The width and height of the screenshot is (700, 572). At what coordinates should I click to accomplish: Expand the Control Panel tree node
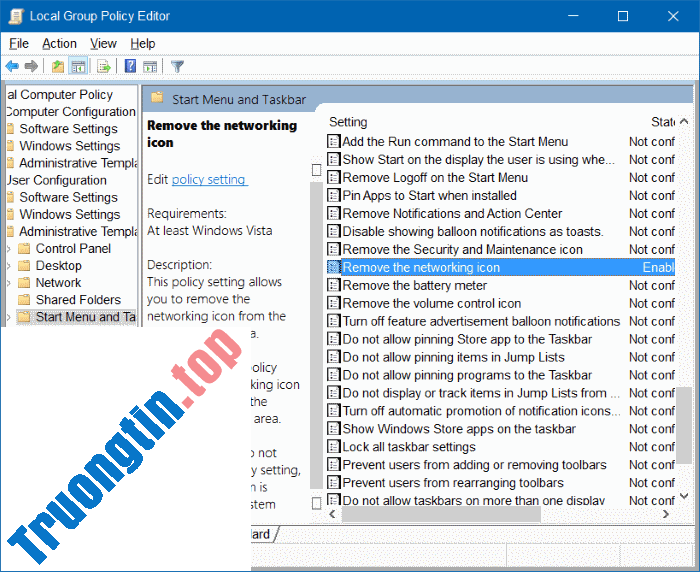coord(8,249)
